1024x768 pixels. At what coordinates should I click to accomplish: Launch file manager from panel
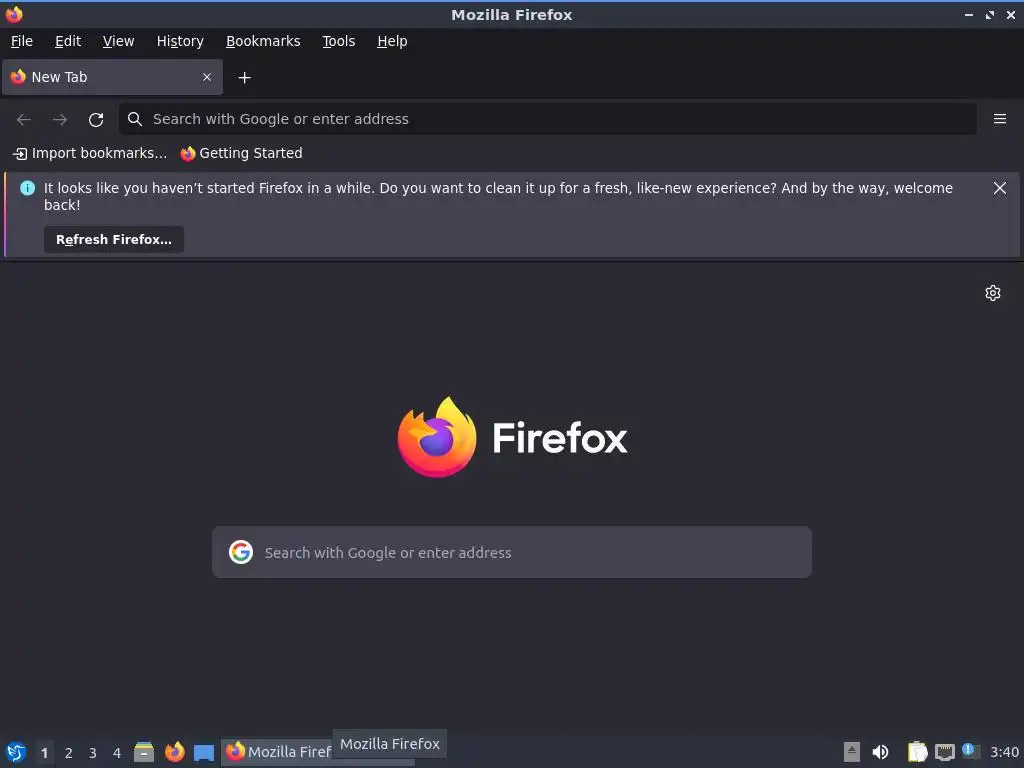point(144,752)
